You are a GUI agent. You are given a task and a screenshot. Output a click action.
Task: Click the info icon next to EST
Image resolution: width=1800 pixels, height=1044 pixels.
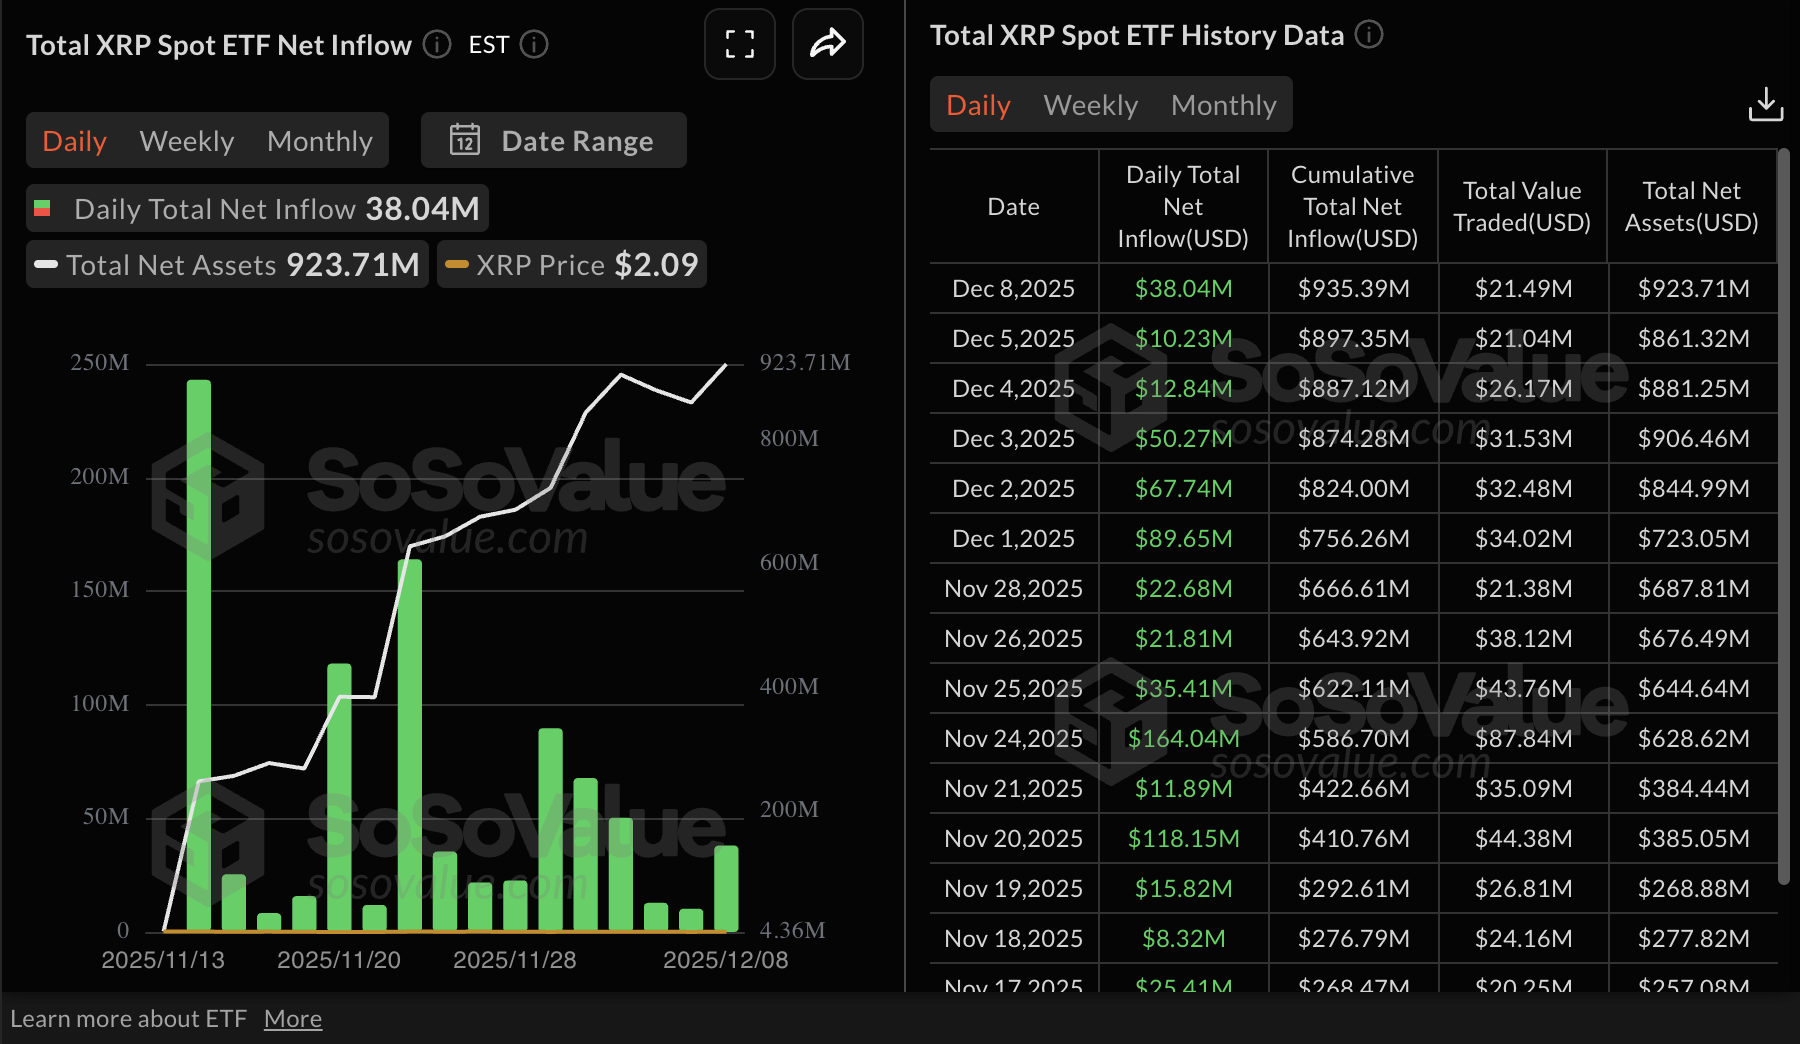[535, 45]
